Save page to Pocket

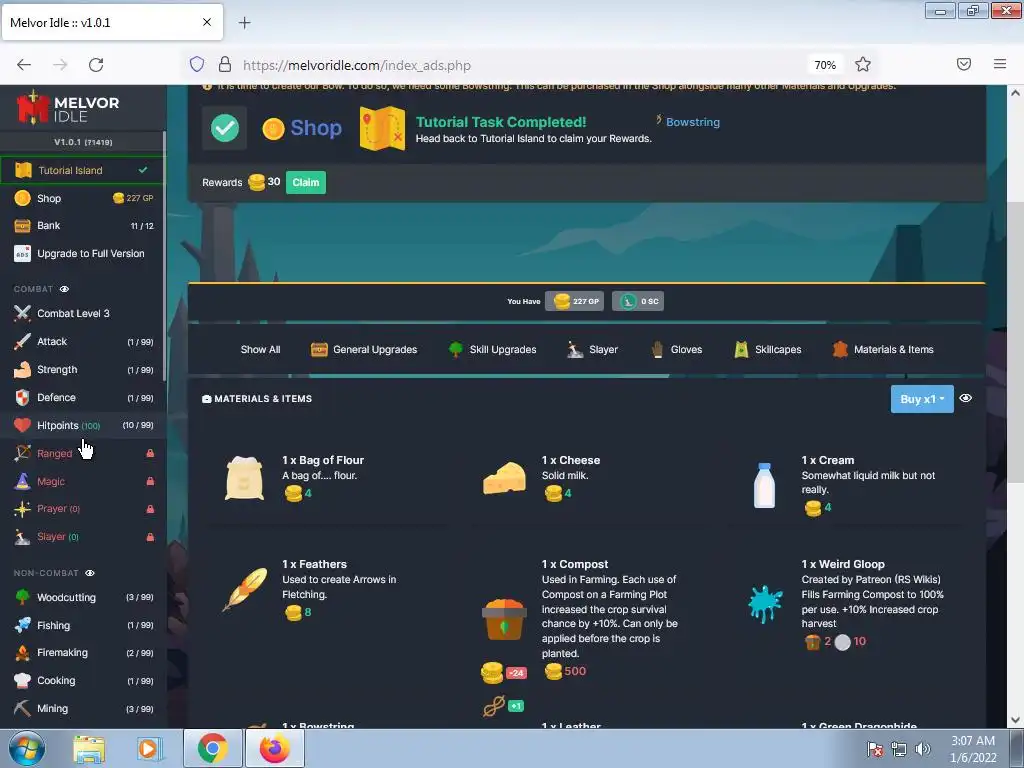(964, 64)
